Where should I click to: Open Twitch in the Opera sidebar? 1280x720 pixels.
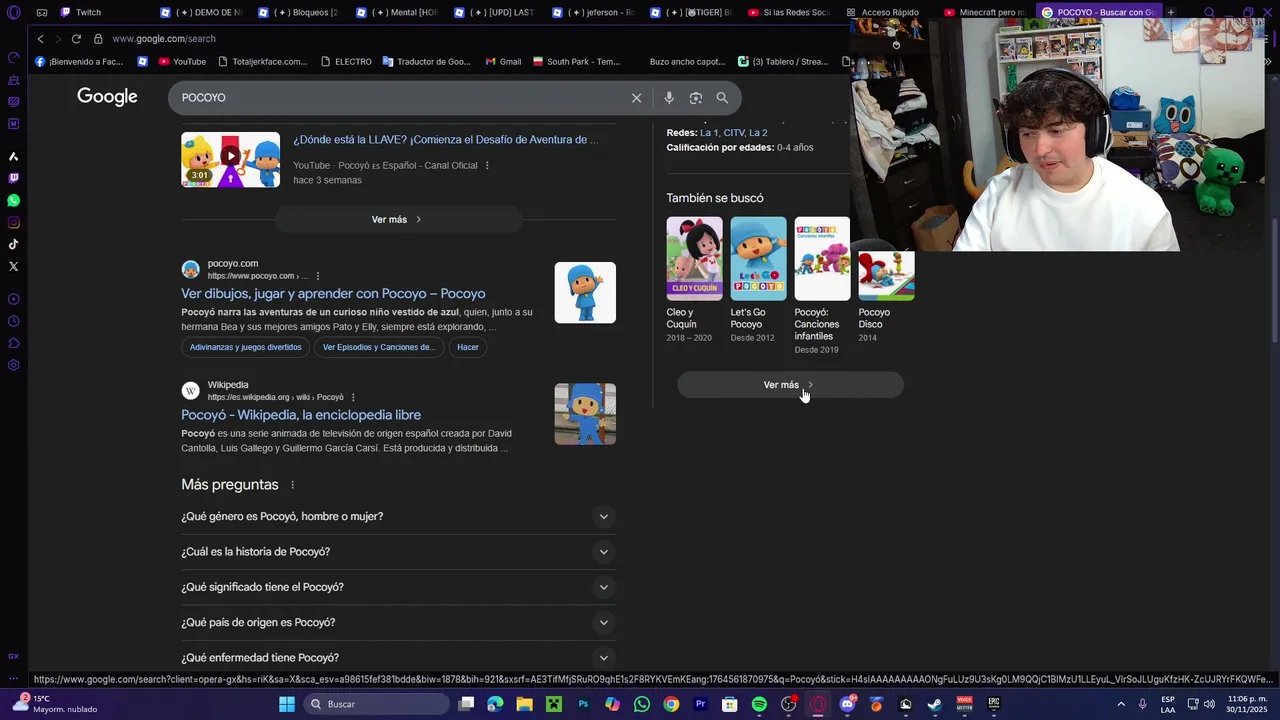click(13, 178)
